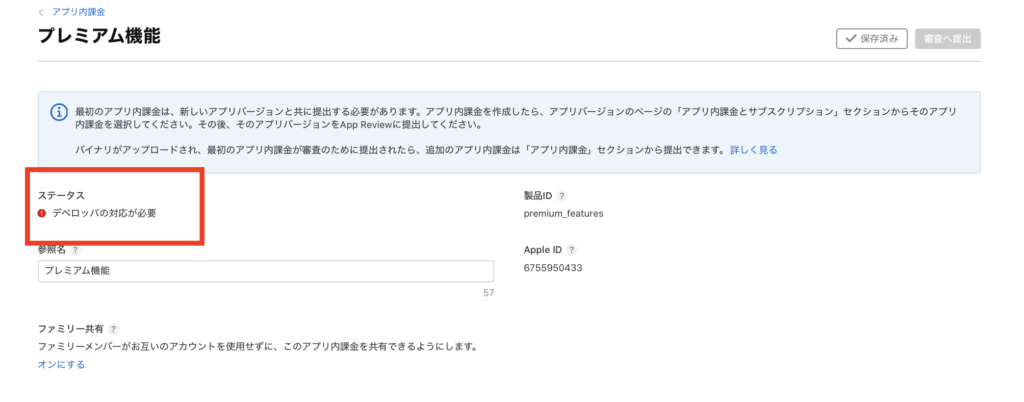Enable family sharing via オンにする
1024x402 pixels.
61,365
